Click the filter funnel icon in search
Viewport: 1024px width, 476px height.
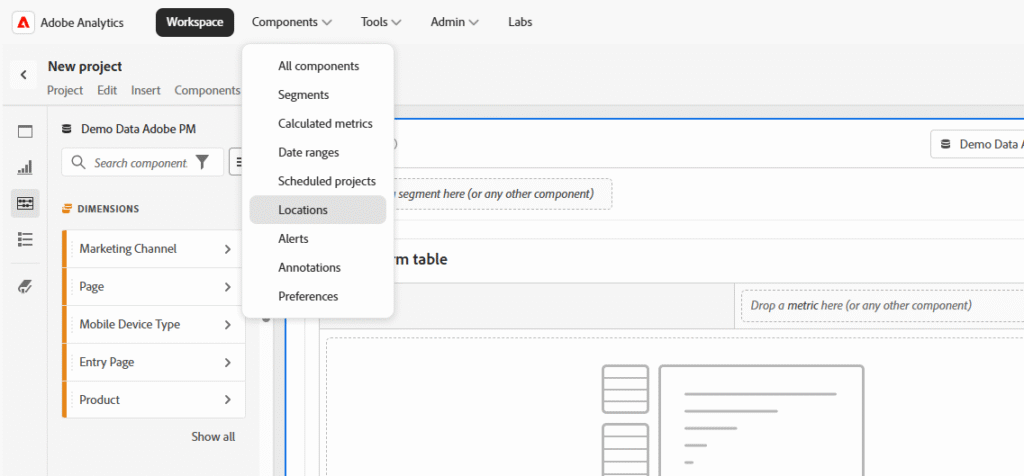(202, 162)
